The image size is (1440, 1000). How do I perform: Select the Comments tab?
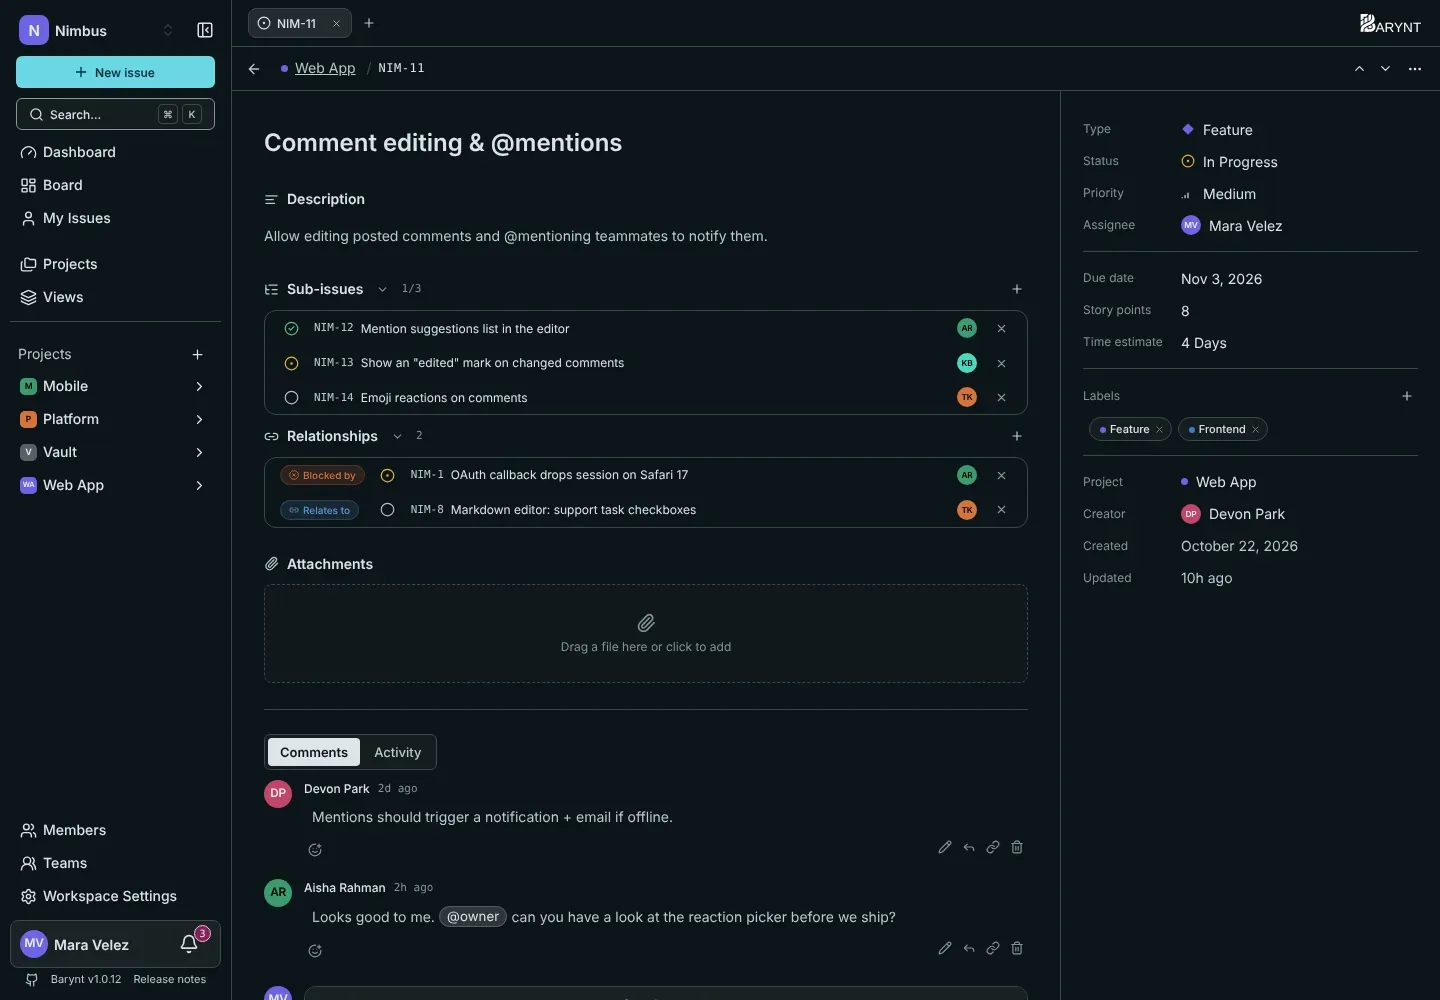tap(314, 752)
